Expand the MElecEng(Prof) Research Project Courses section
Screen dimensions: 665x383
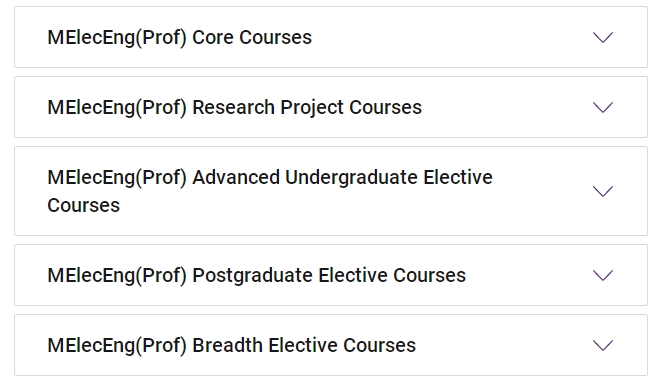pyautogui.click(x=331, y=107)
